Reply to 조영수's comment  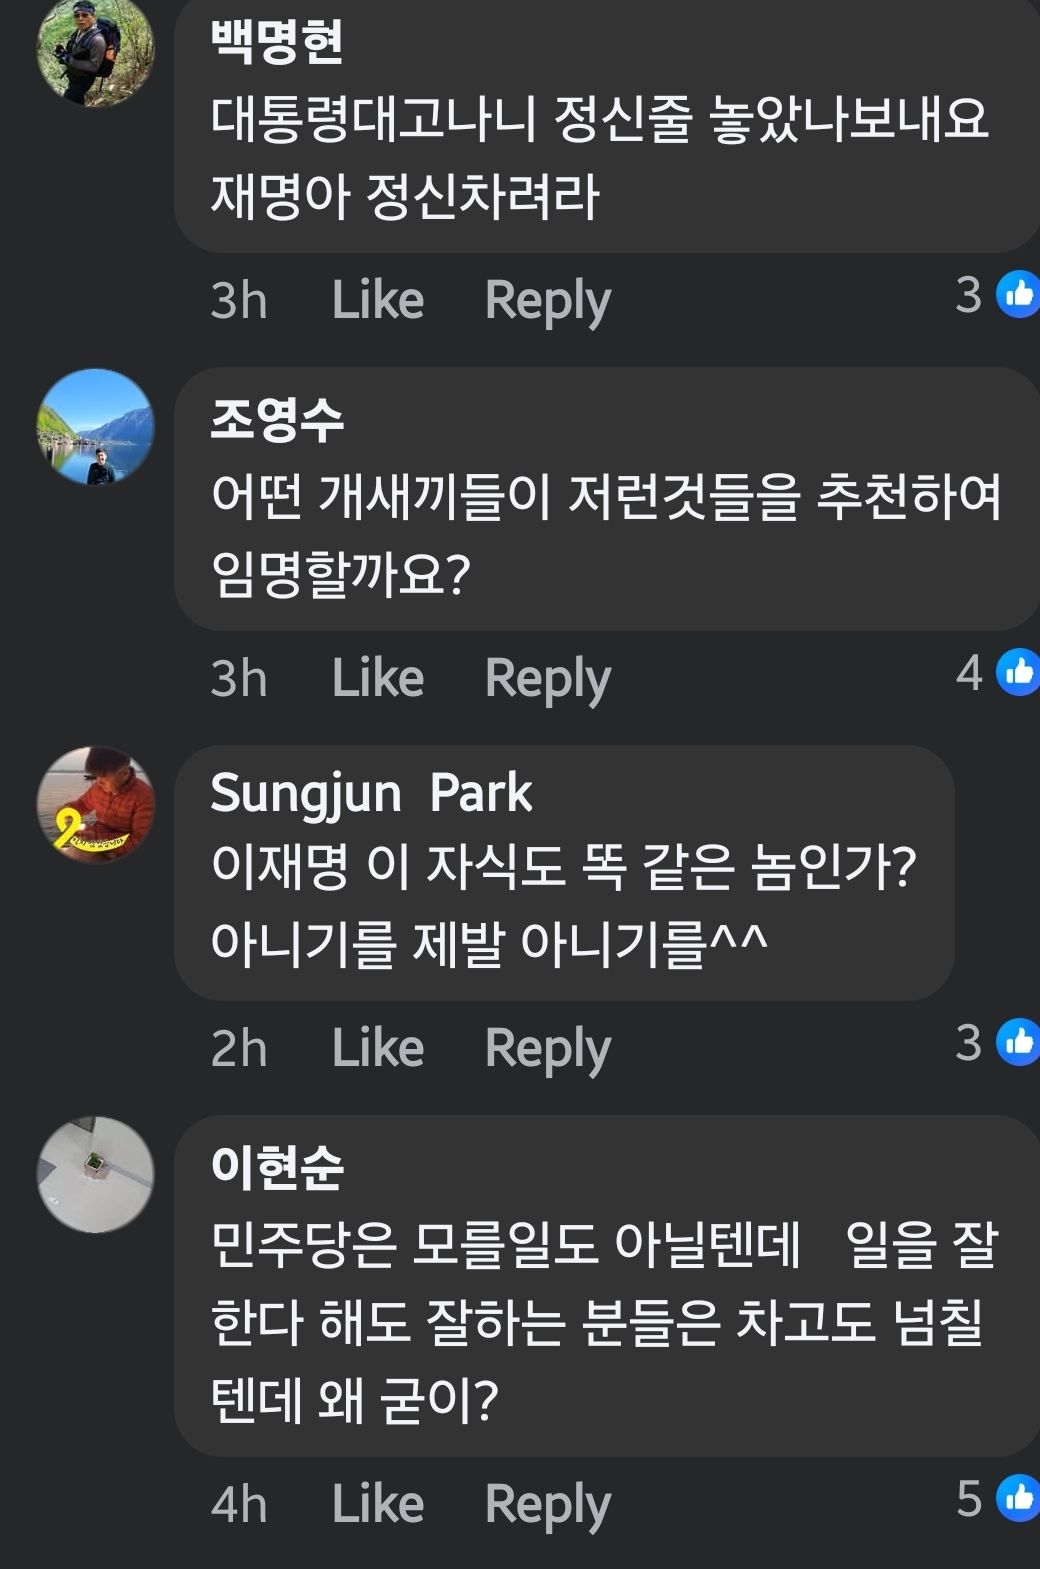click(x=547, y=675)
